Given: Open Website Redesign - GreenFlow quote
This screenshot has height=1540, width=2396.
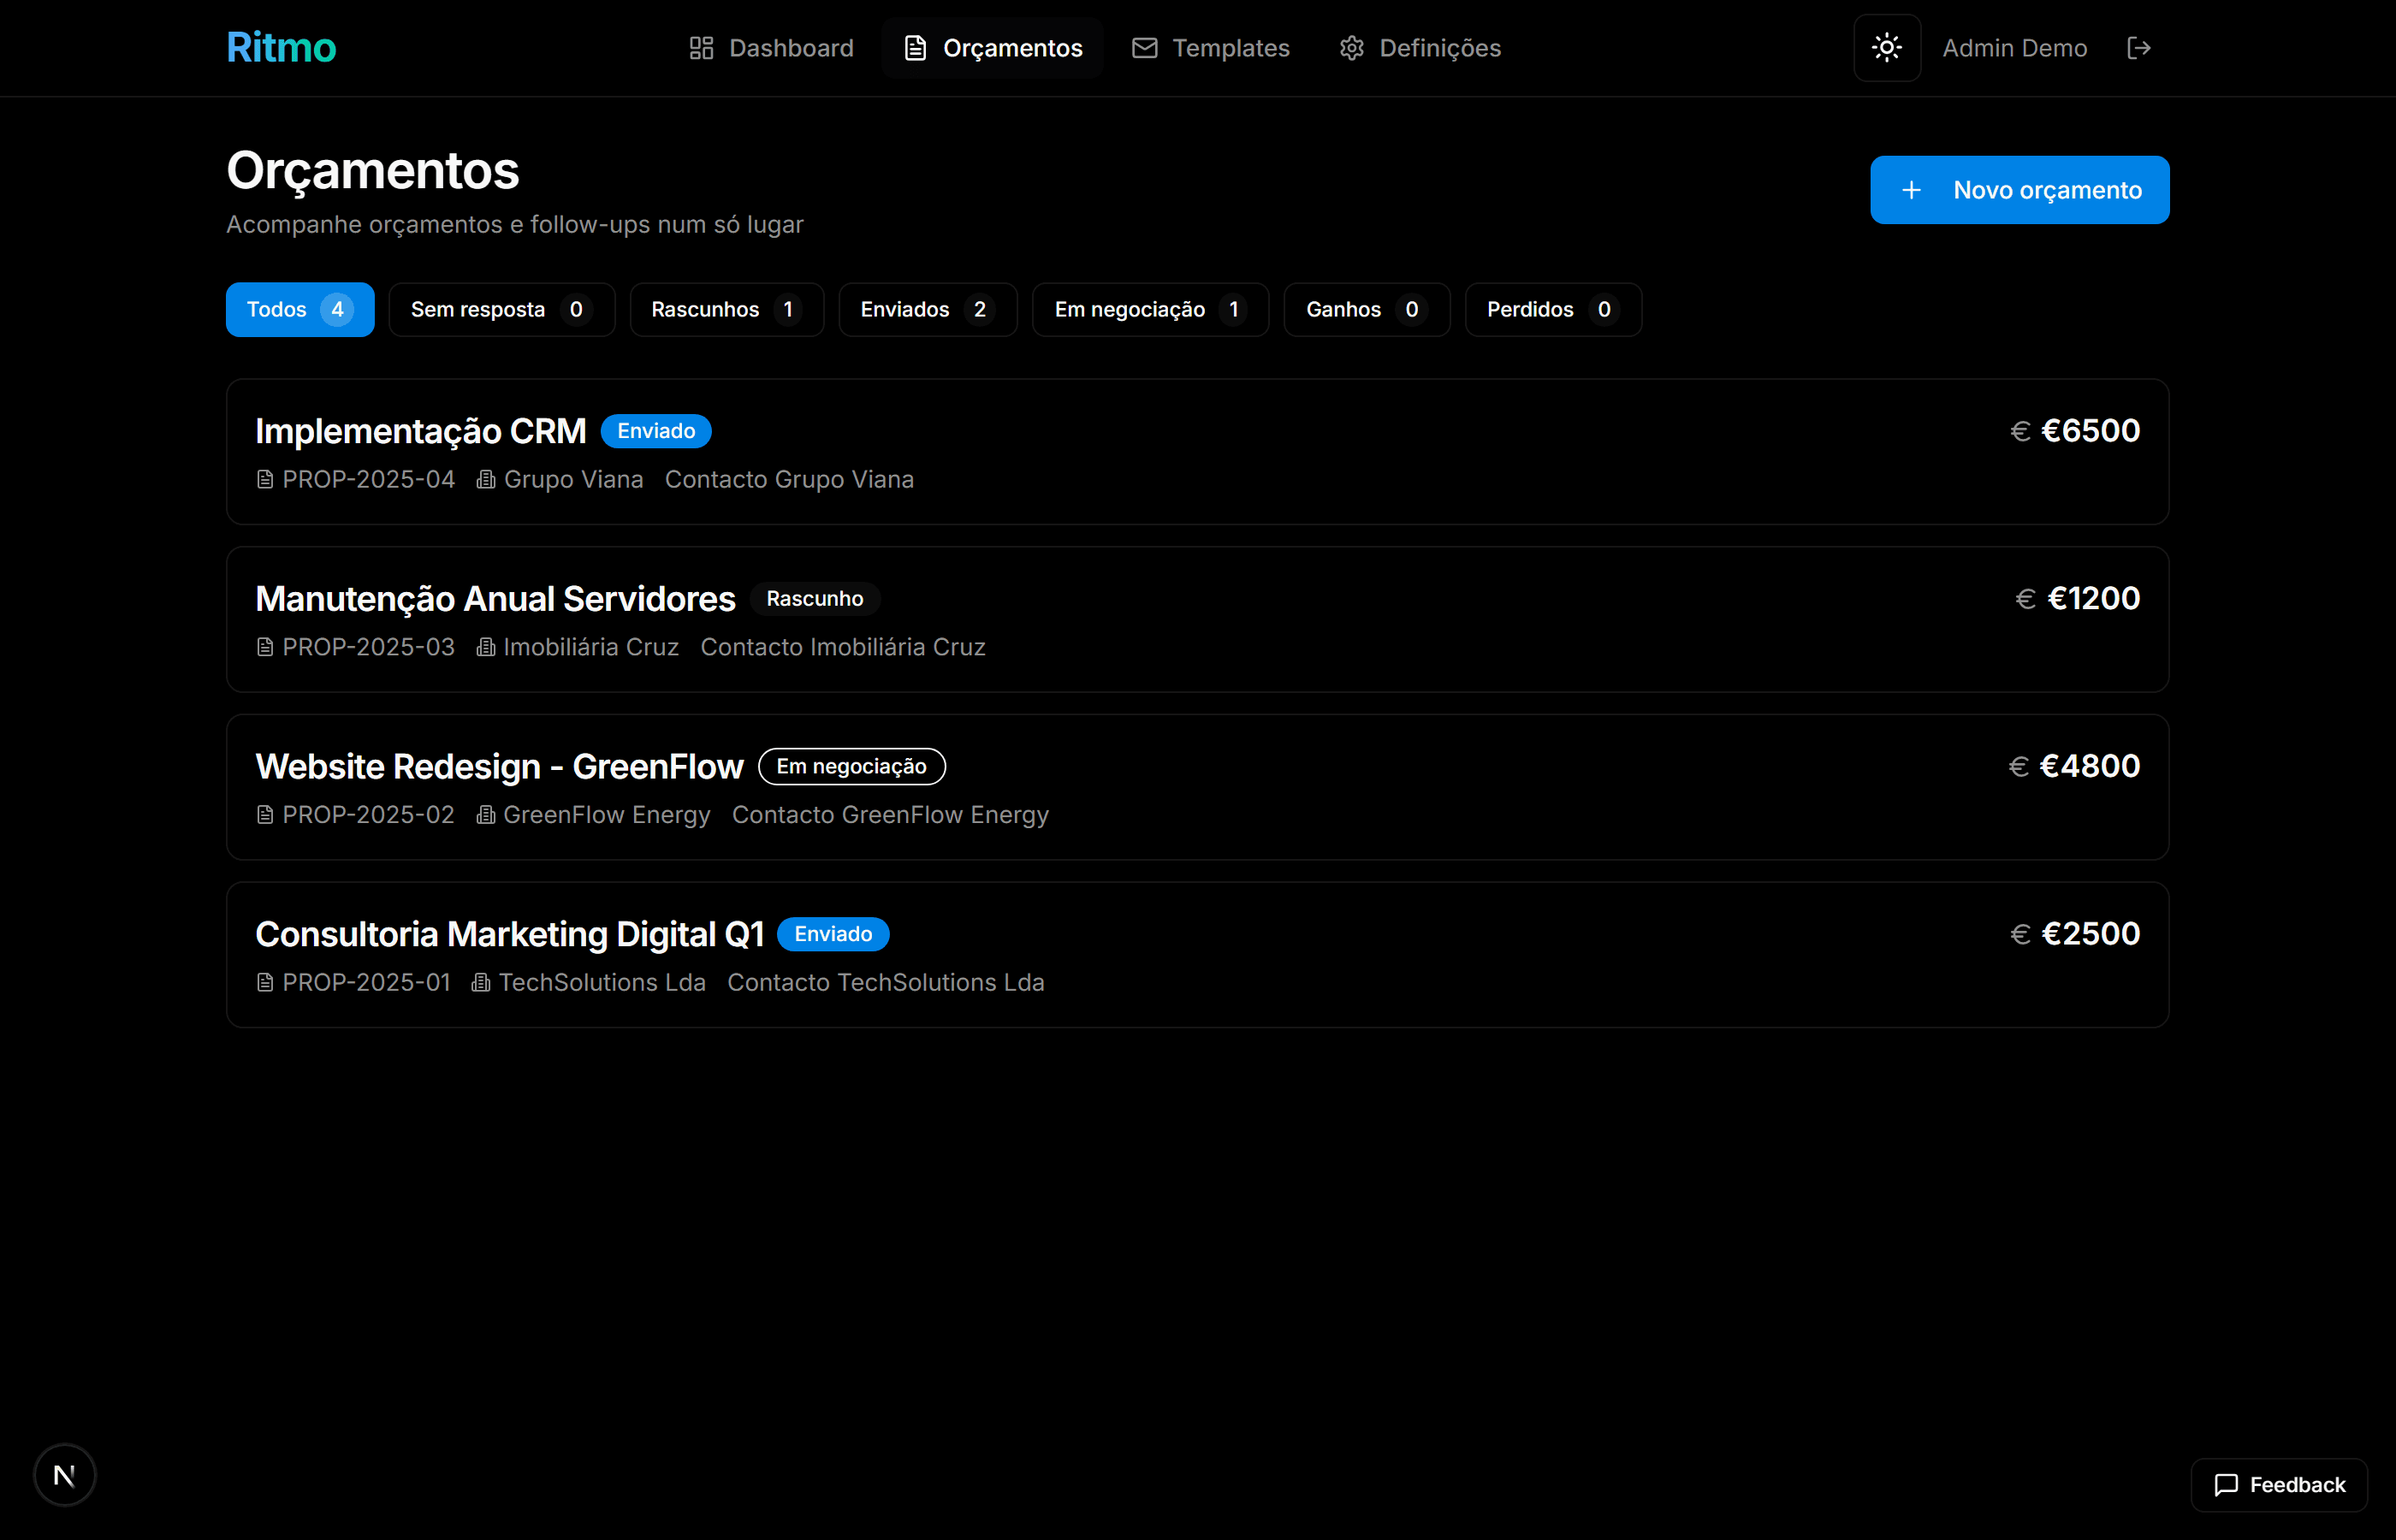Looking at the screenshot, I should tap(499, 767).
